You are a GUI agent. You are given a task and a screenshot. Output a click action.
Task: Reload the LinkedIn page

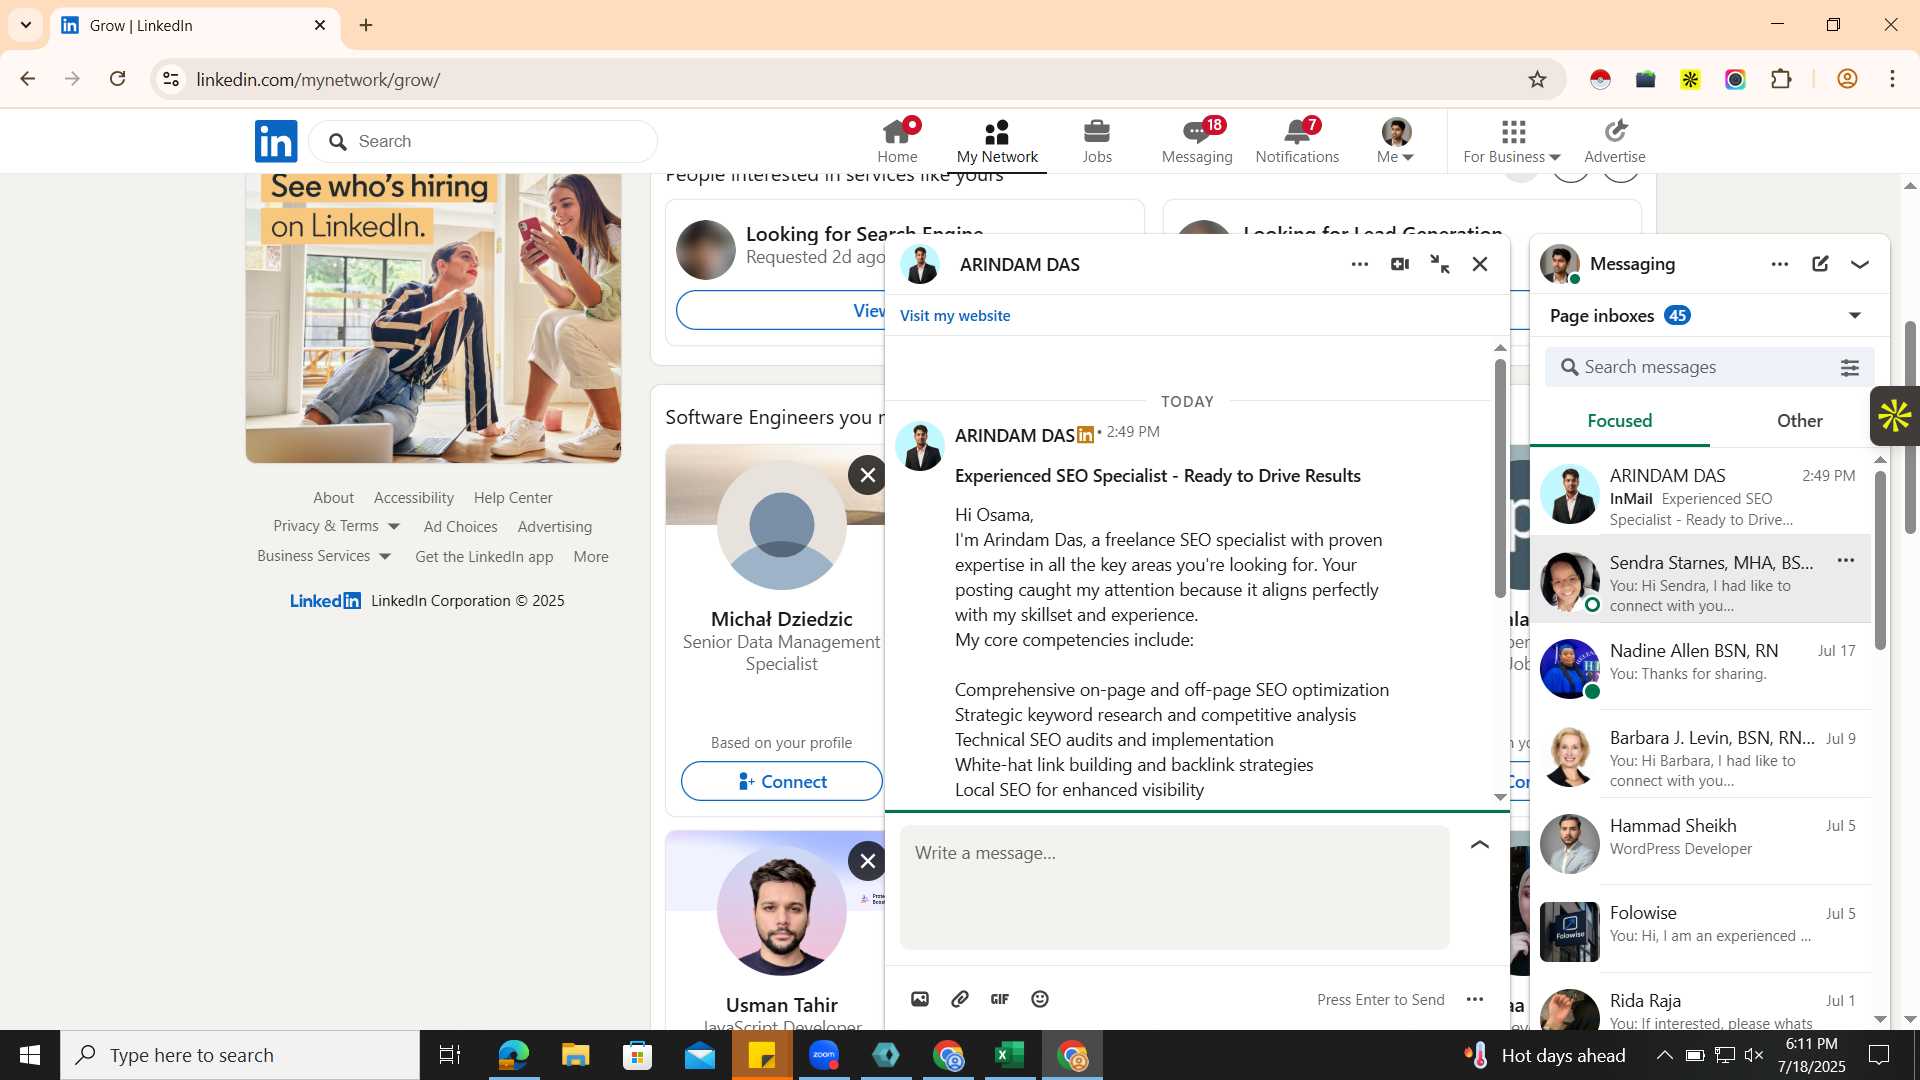(117, 79)
